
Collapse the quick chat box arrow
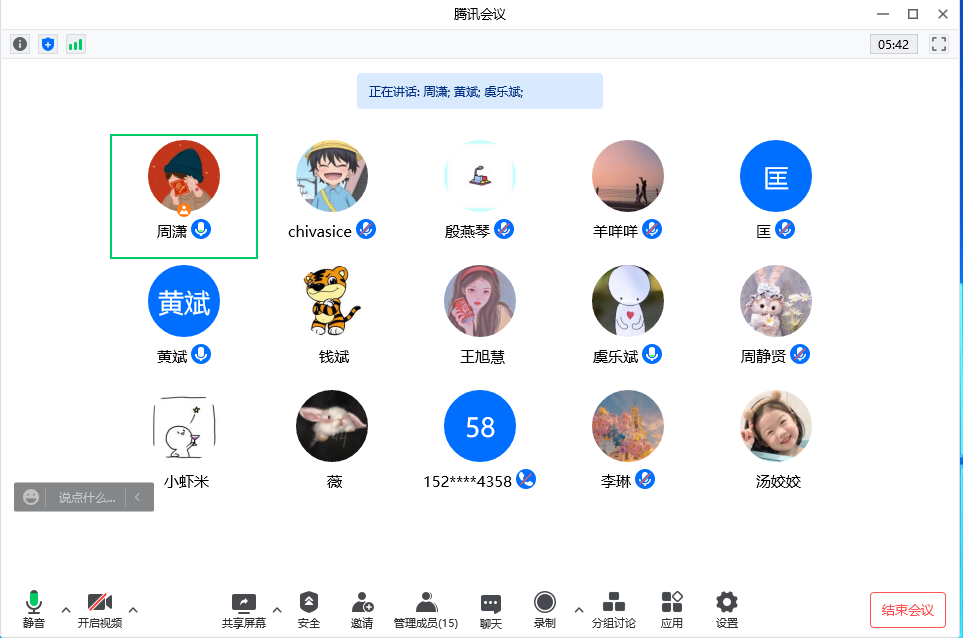click(x=138, y=497)
